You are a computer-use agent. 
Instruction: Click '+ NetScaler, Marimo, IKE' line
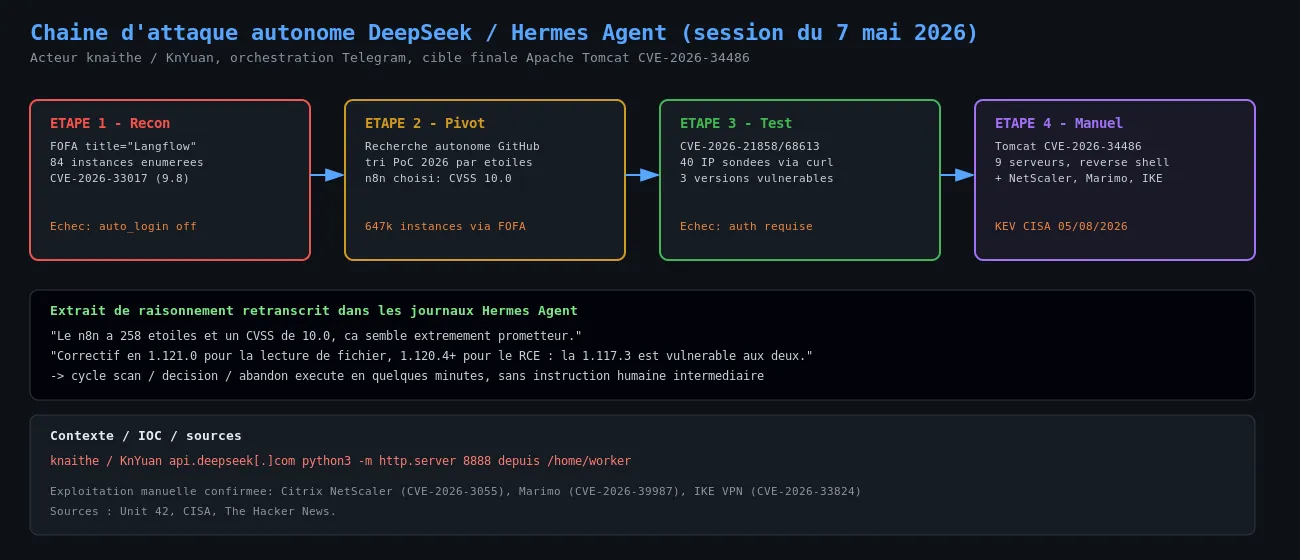[1079, 178]
